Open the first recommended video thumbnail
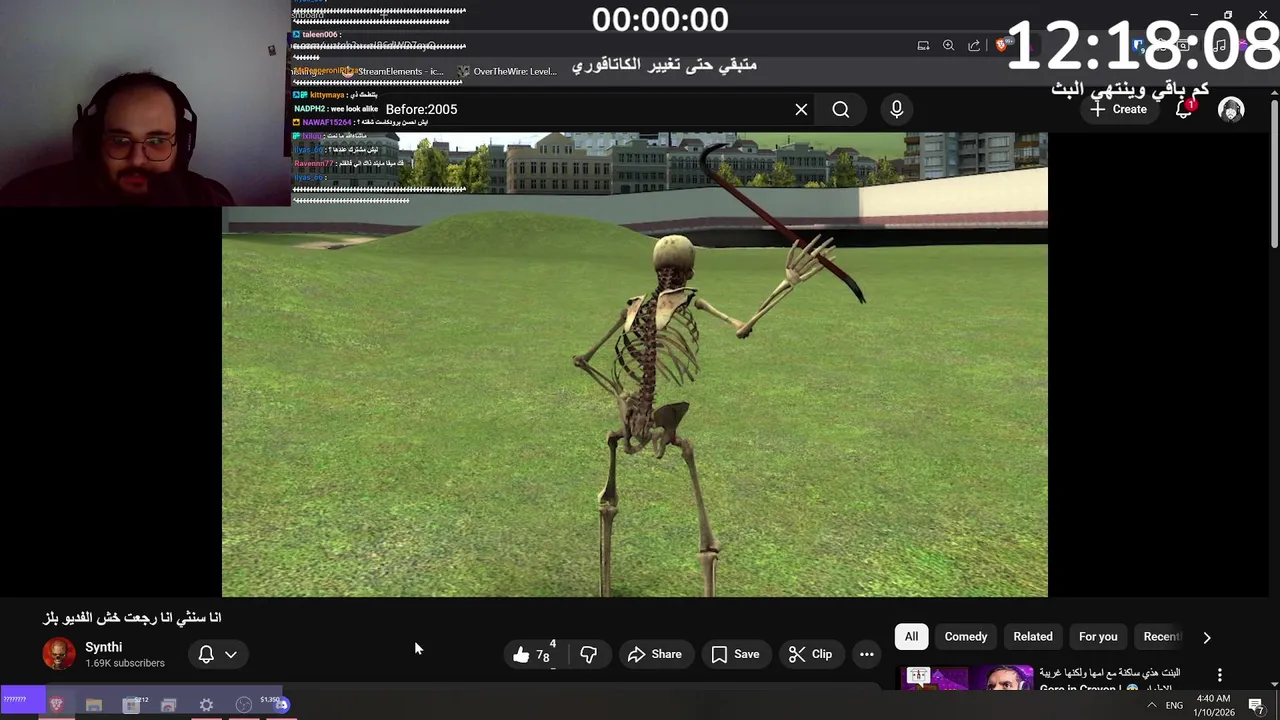Screen dimensions: 1280x720 (965, 678)
